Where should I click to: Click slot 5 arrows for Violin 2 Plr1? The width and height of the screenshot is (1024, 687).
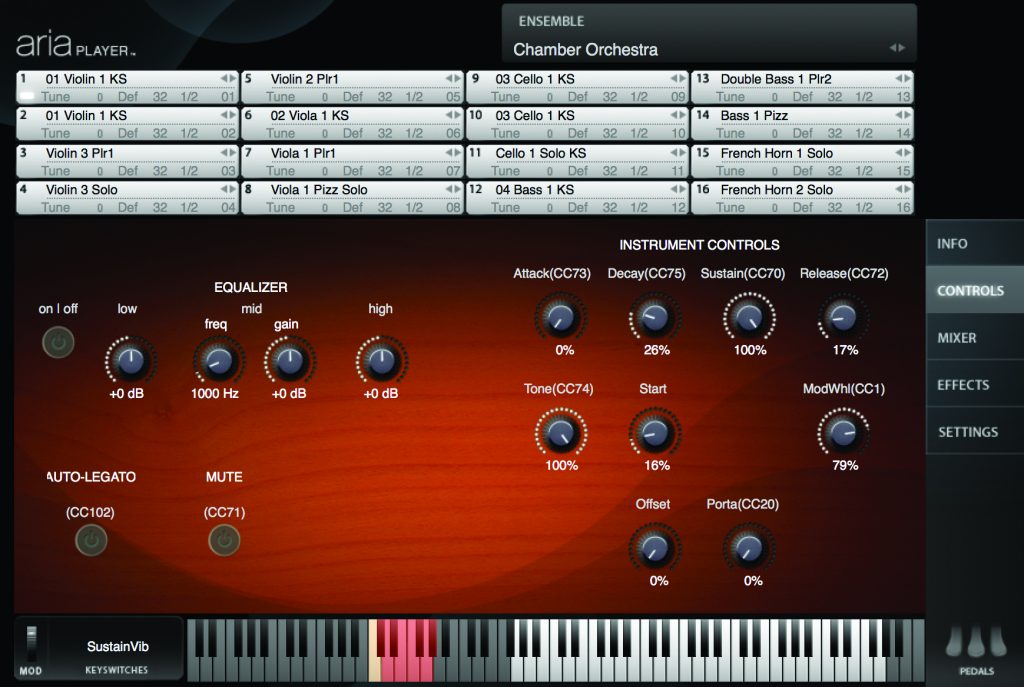pyautogui.click(x=453, y=78)
